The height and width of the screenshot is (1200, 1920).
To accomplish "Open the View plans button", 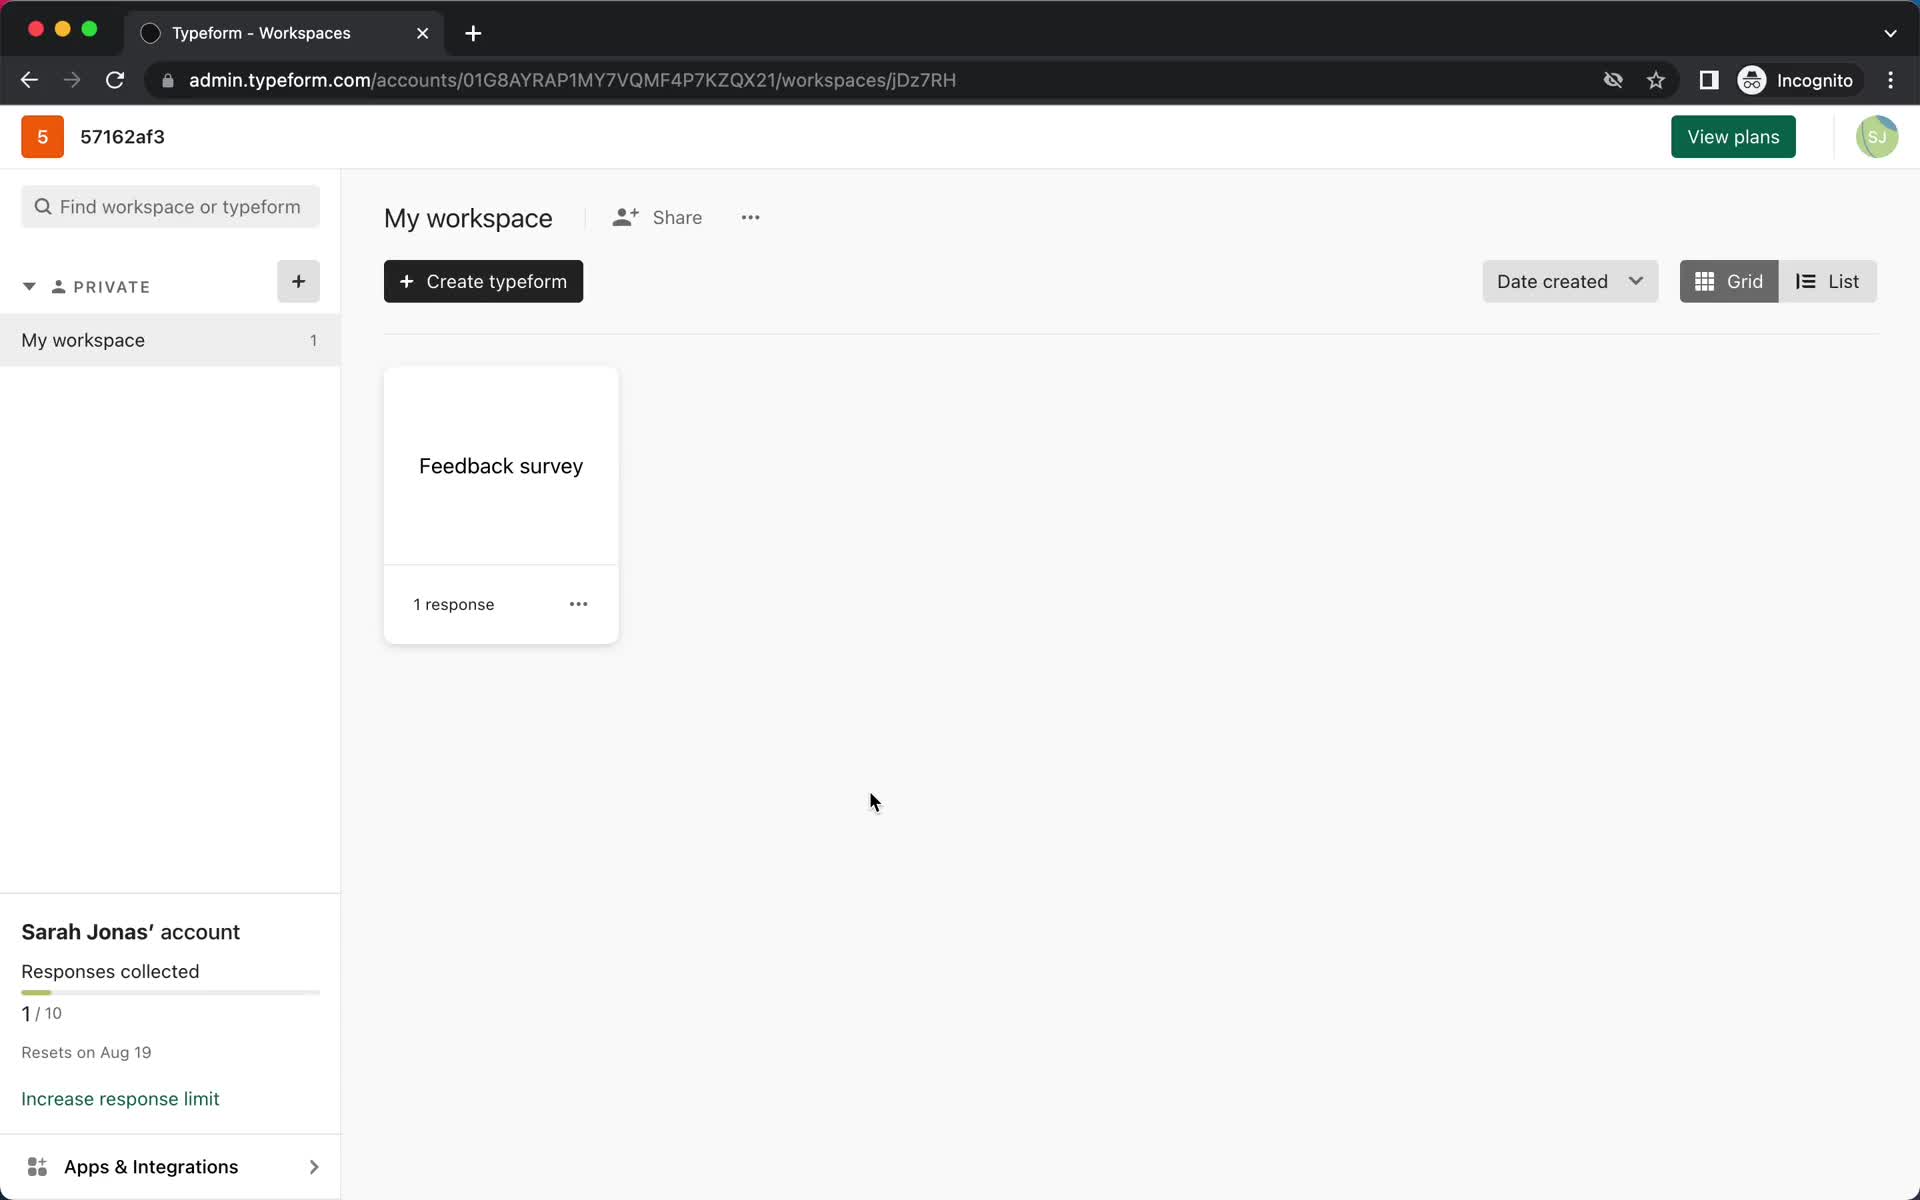I will (x=1733, y=137).
